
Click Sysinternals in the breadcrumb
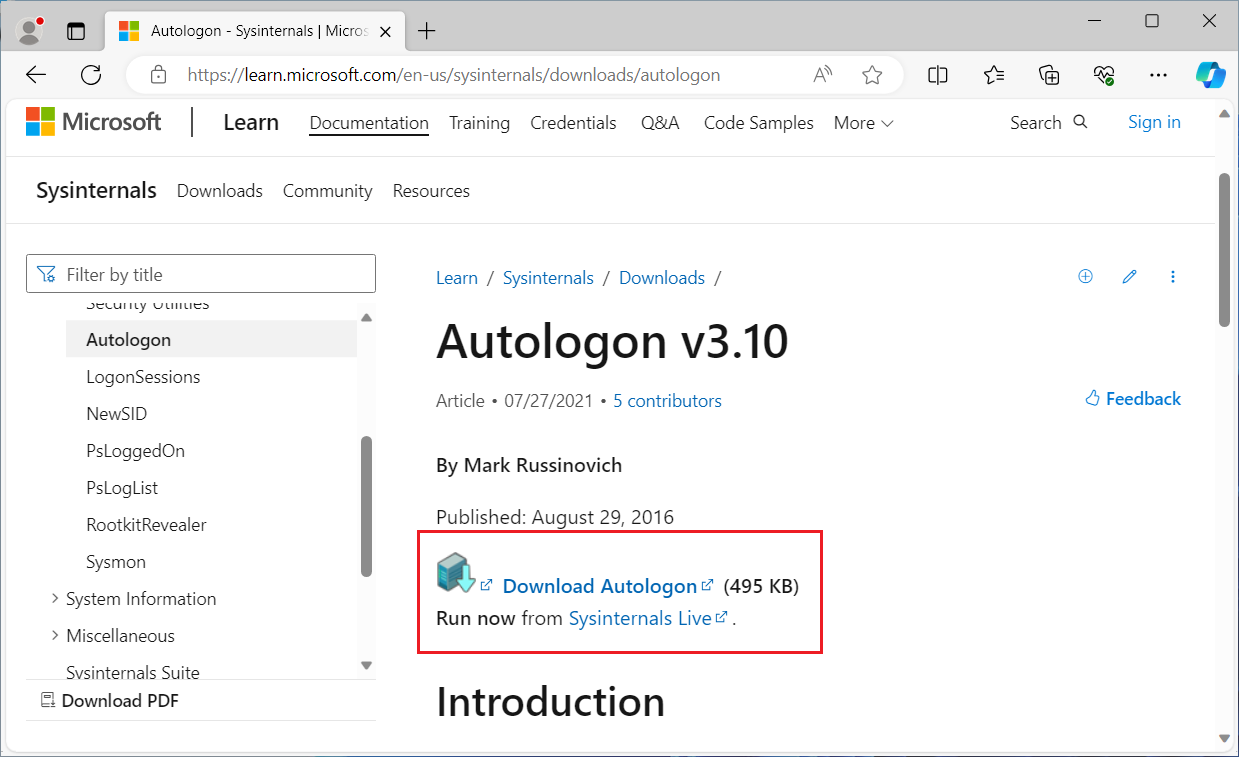(x=548, y=278)
